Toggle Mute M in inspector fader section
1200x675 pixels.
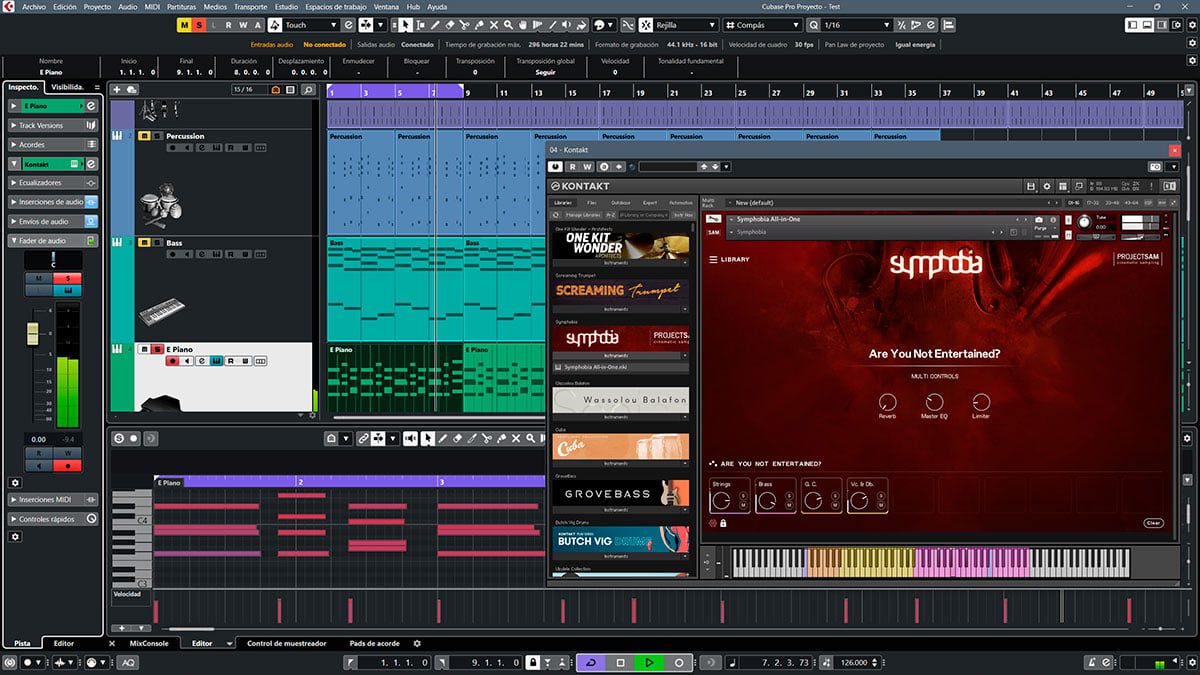(x=39, y=277)
